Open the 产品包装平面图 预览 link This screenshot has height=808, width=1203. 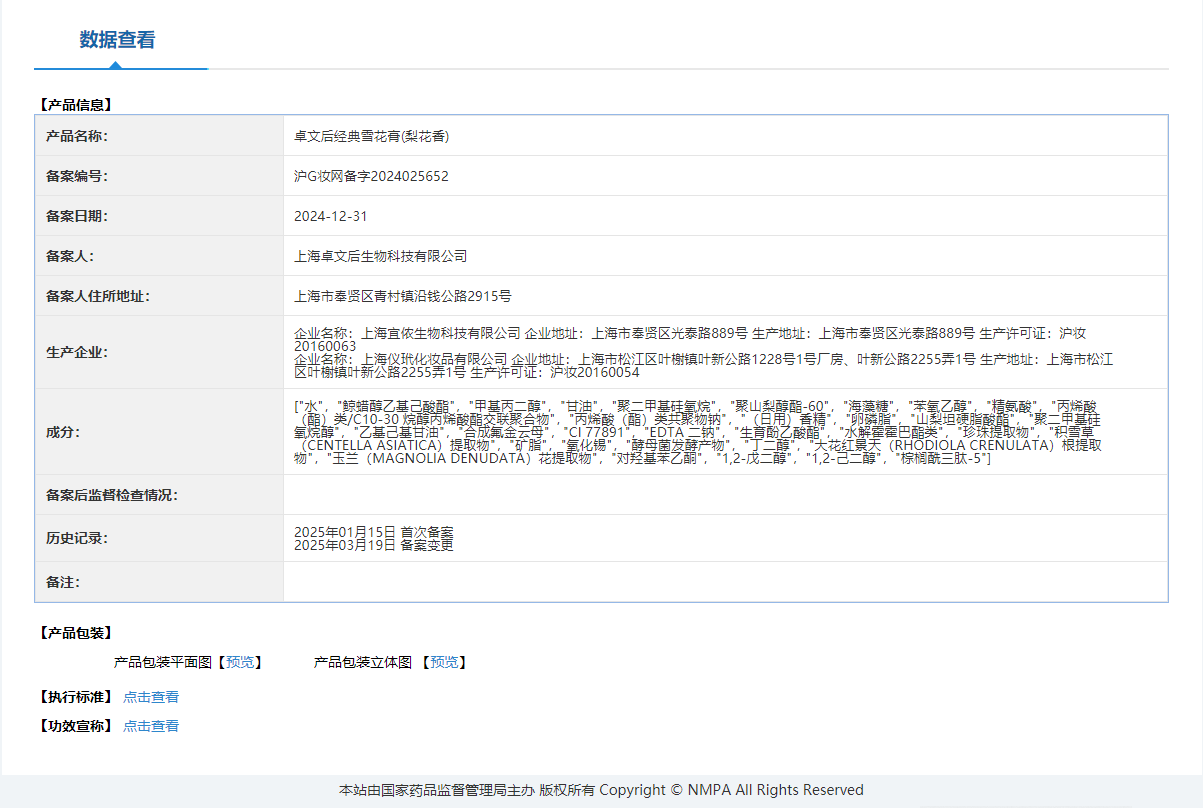(x=241, y=662)
